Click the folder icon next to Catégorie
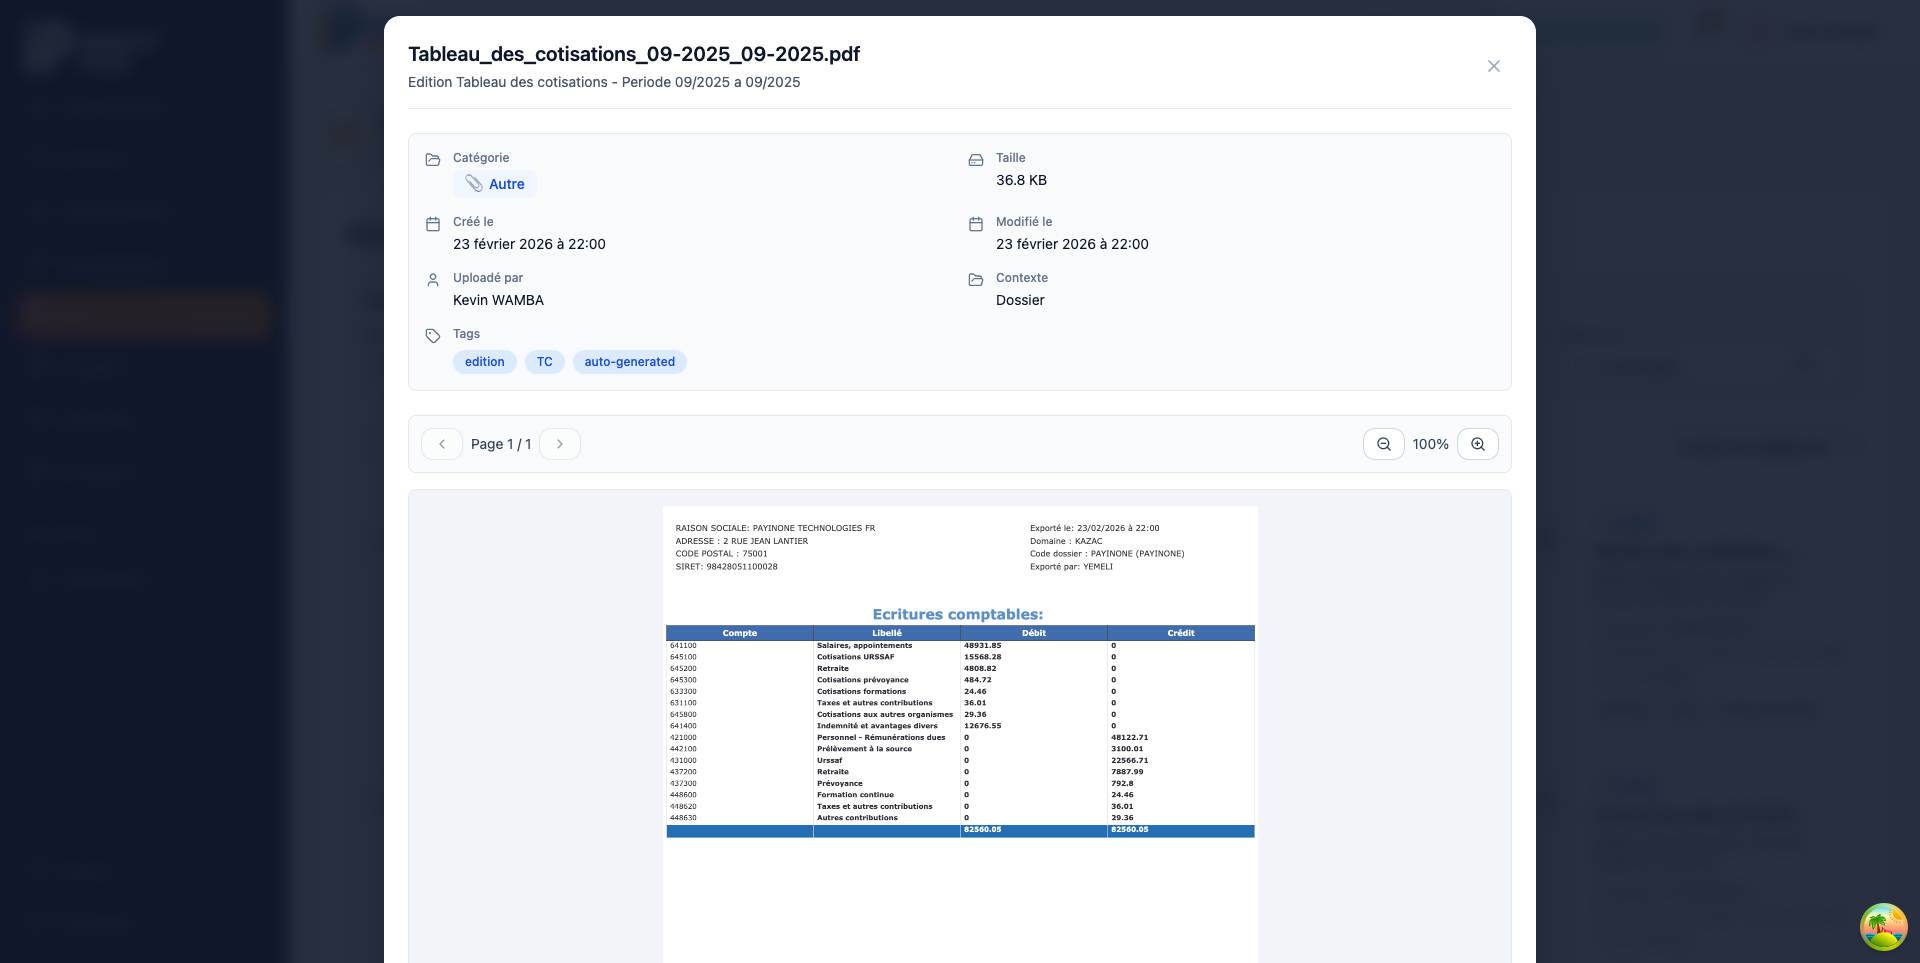 click(432, 158)
